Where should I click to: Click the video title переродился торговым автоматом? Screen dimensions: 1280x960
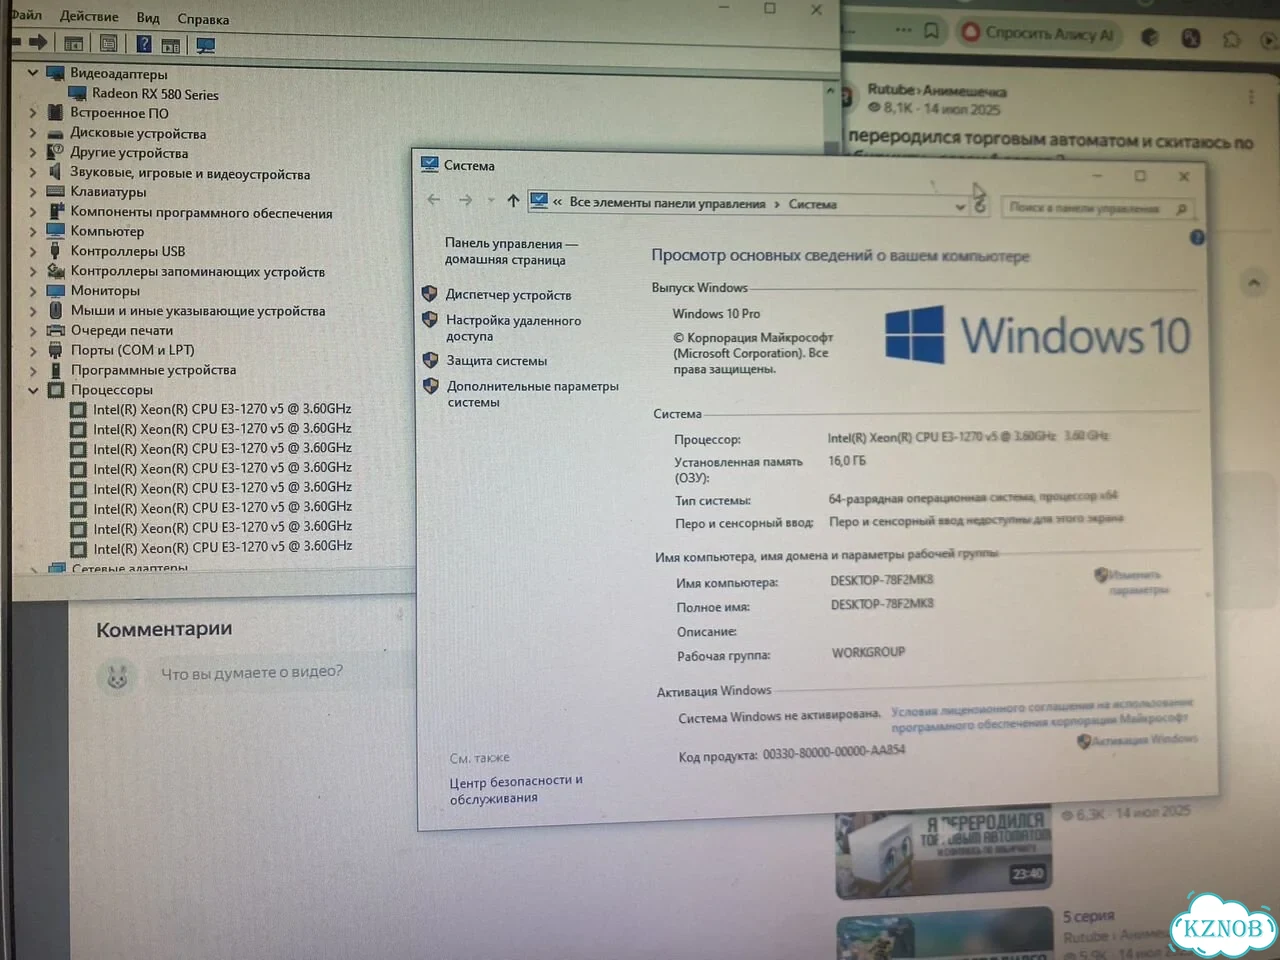(x=1050, y=140)
